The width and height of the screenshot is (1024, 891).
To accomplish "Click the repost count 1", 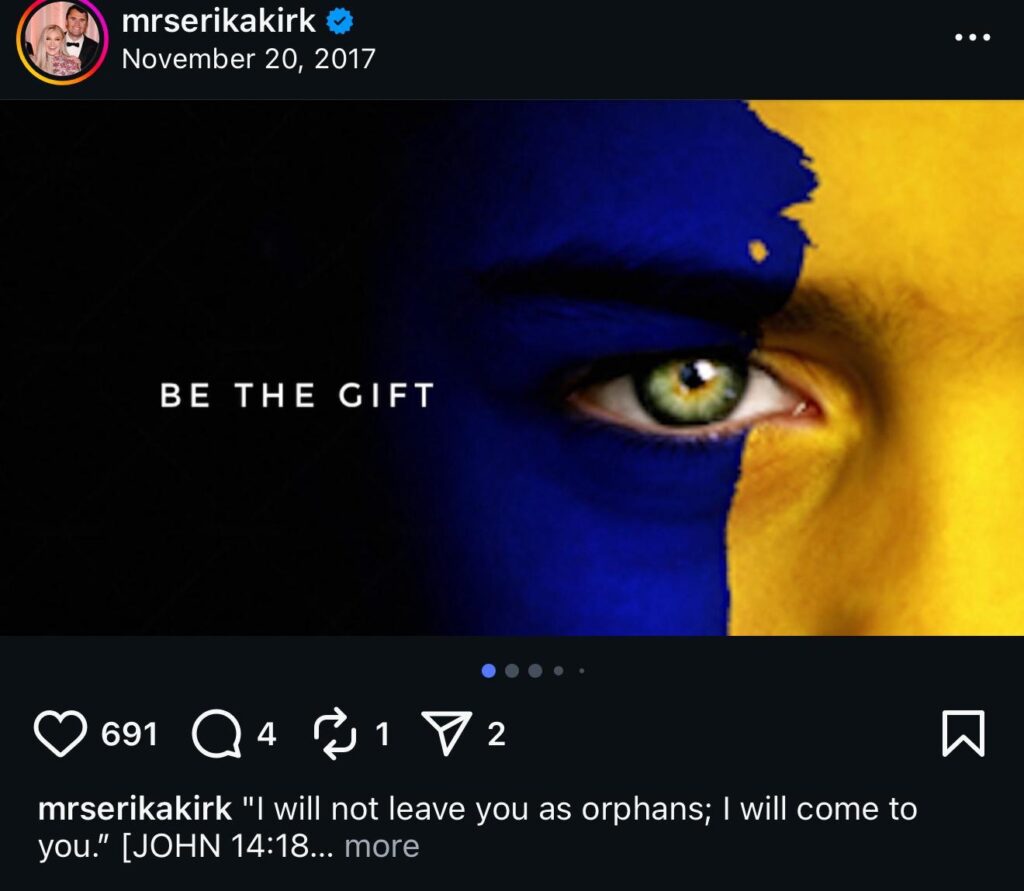I will [381, 735].
